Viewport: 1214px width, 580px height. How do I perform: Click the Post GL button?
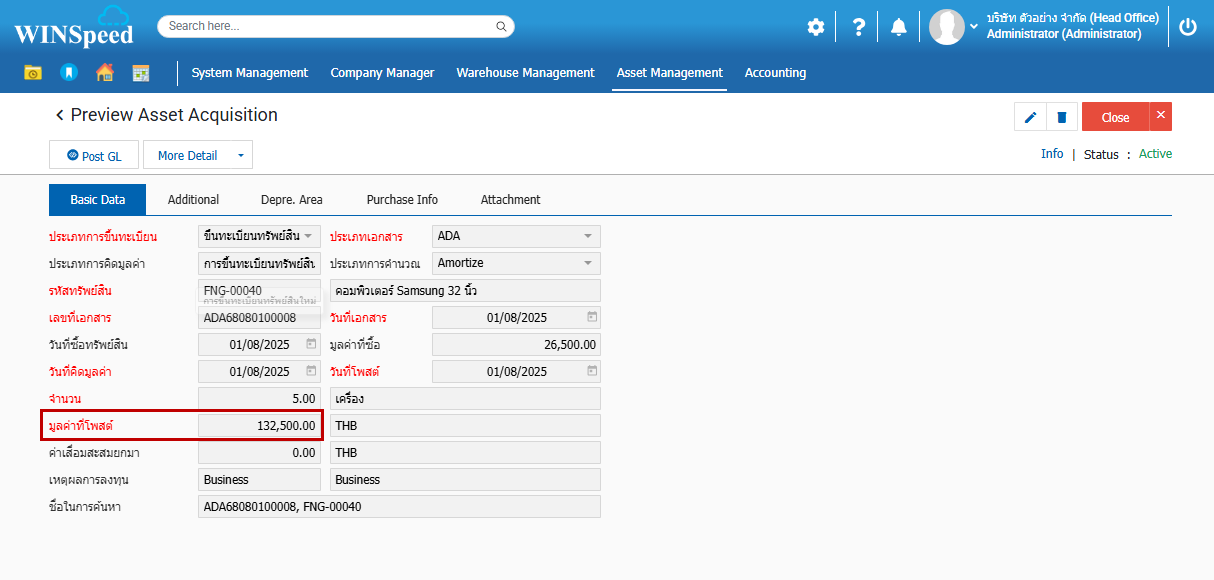point(94,156)
